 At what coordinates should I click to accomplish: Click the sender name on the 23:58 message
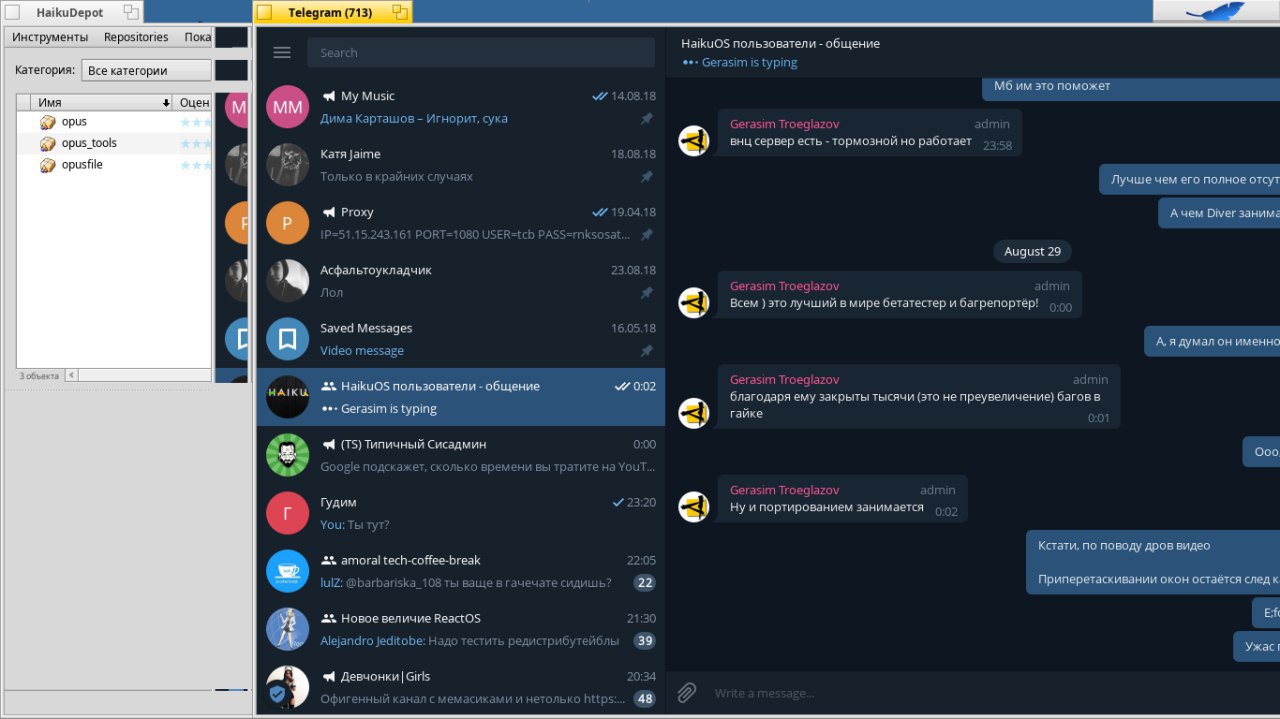pos(784,124)
